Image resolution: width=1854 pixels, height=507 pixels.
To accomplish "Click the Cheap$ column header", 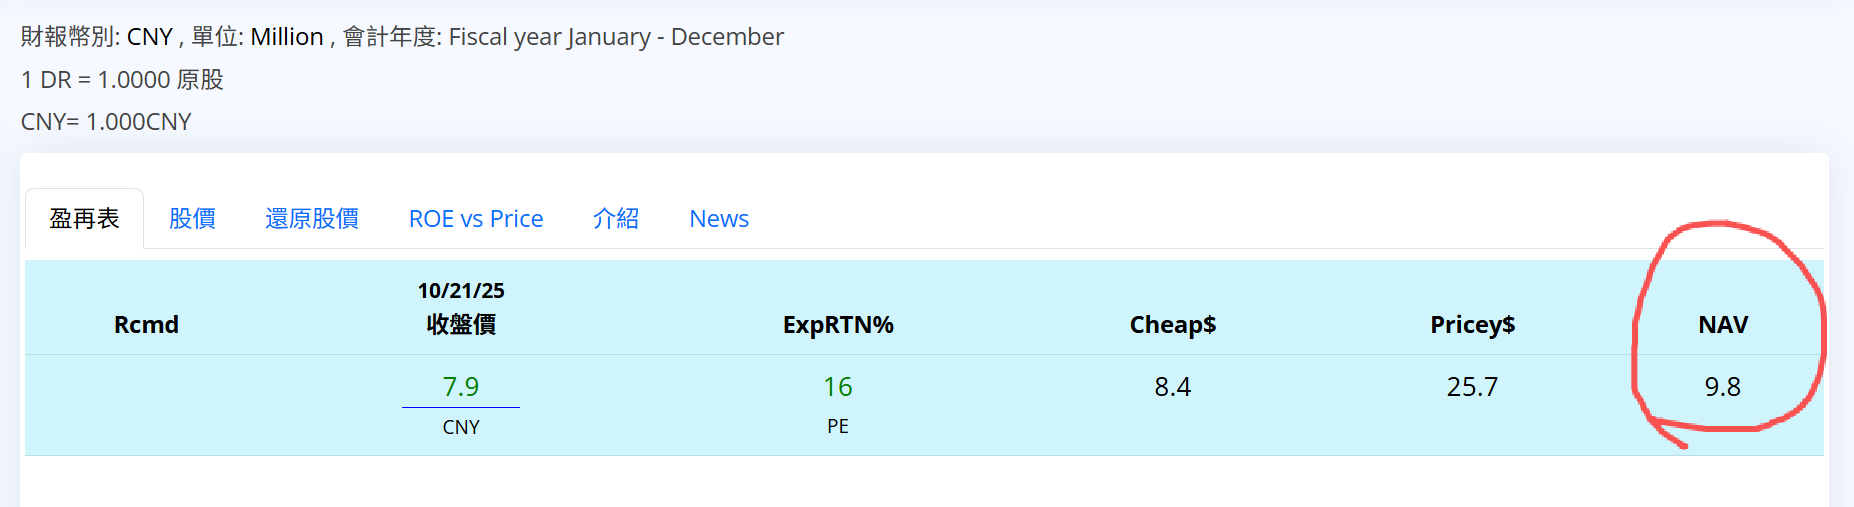I will 1172,325.
